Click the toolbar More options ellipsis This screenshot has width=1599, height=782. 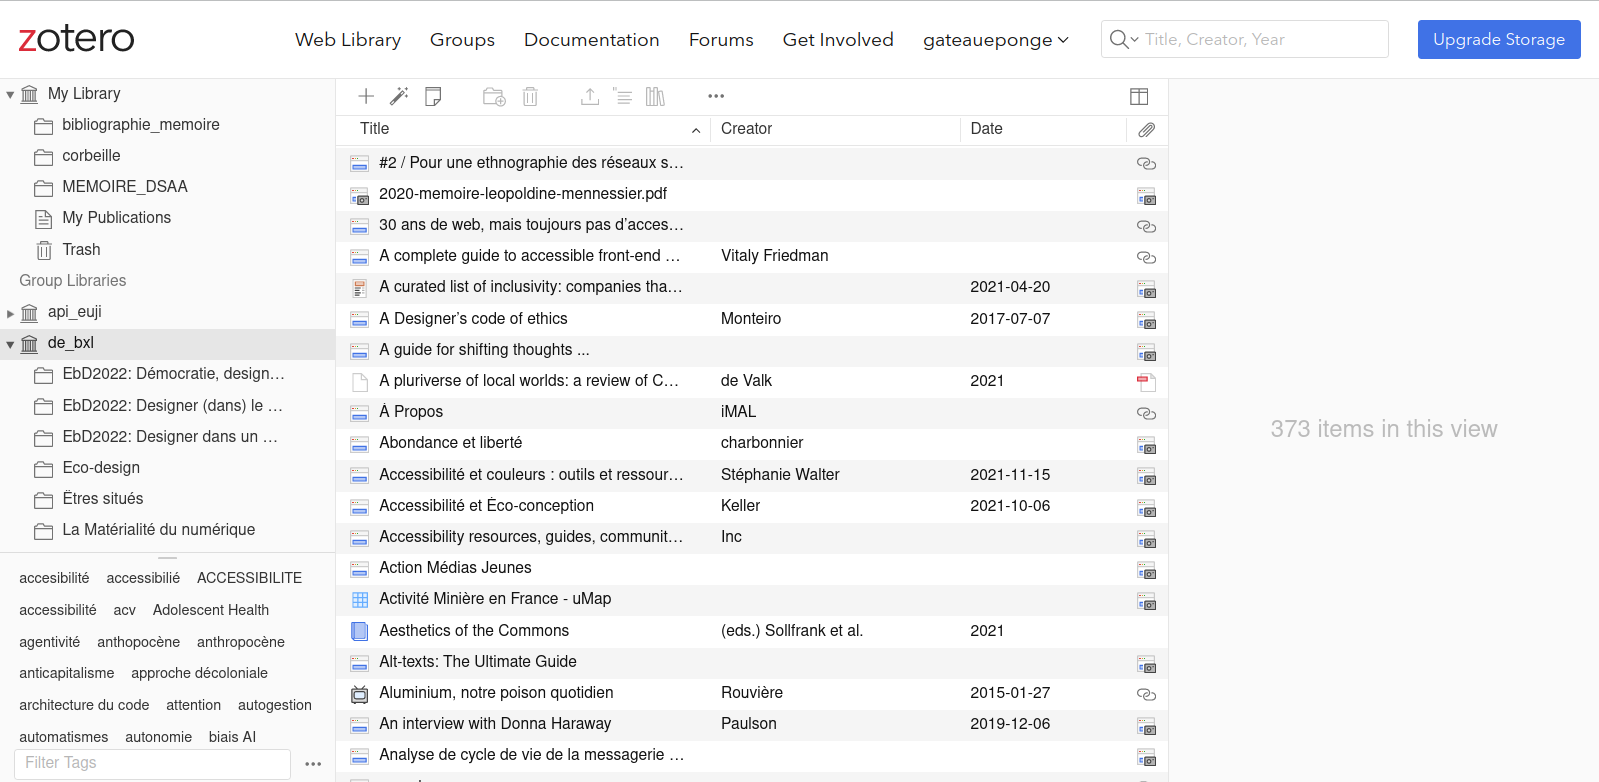[x=716, y=96]
